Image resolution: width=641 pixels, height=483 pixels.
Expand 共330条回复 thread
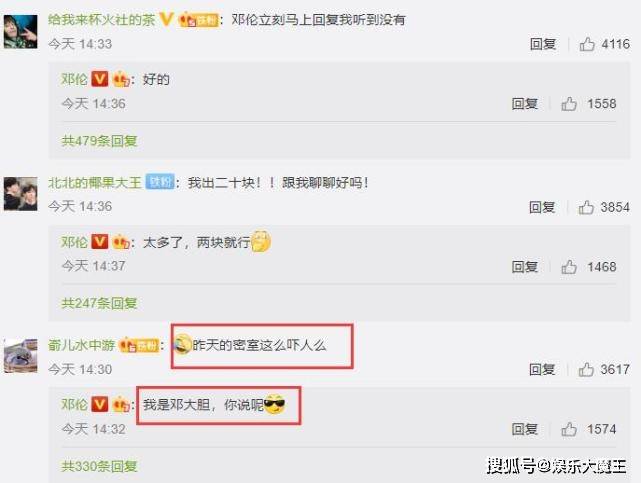[99, 466]
